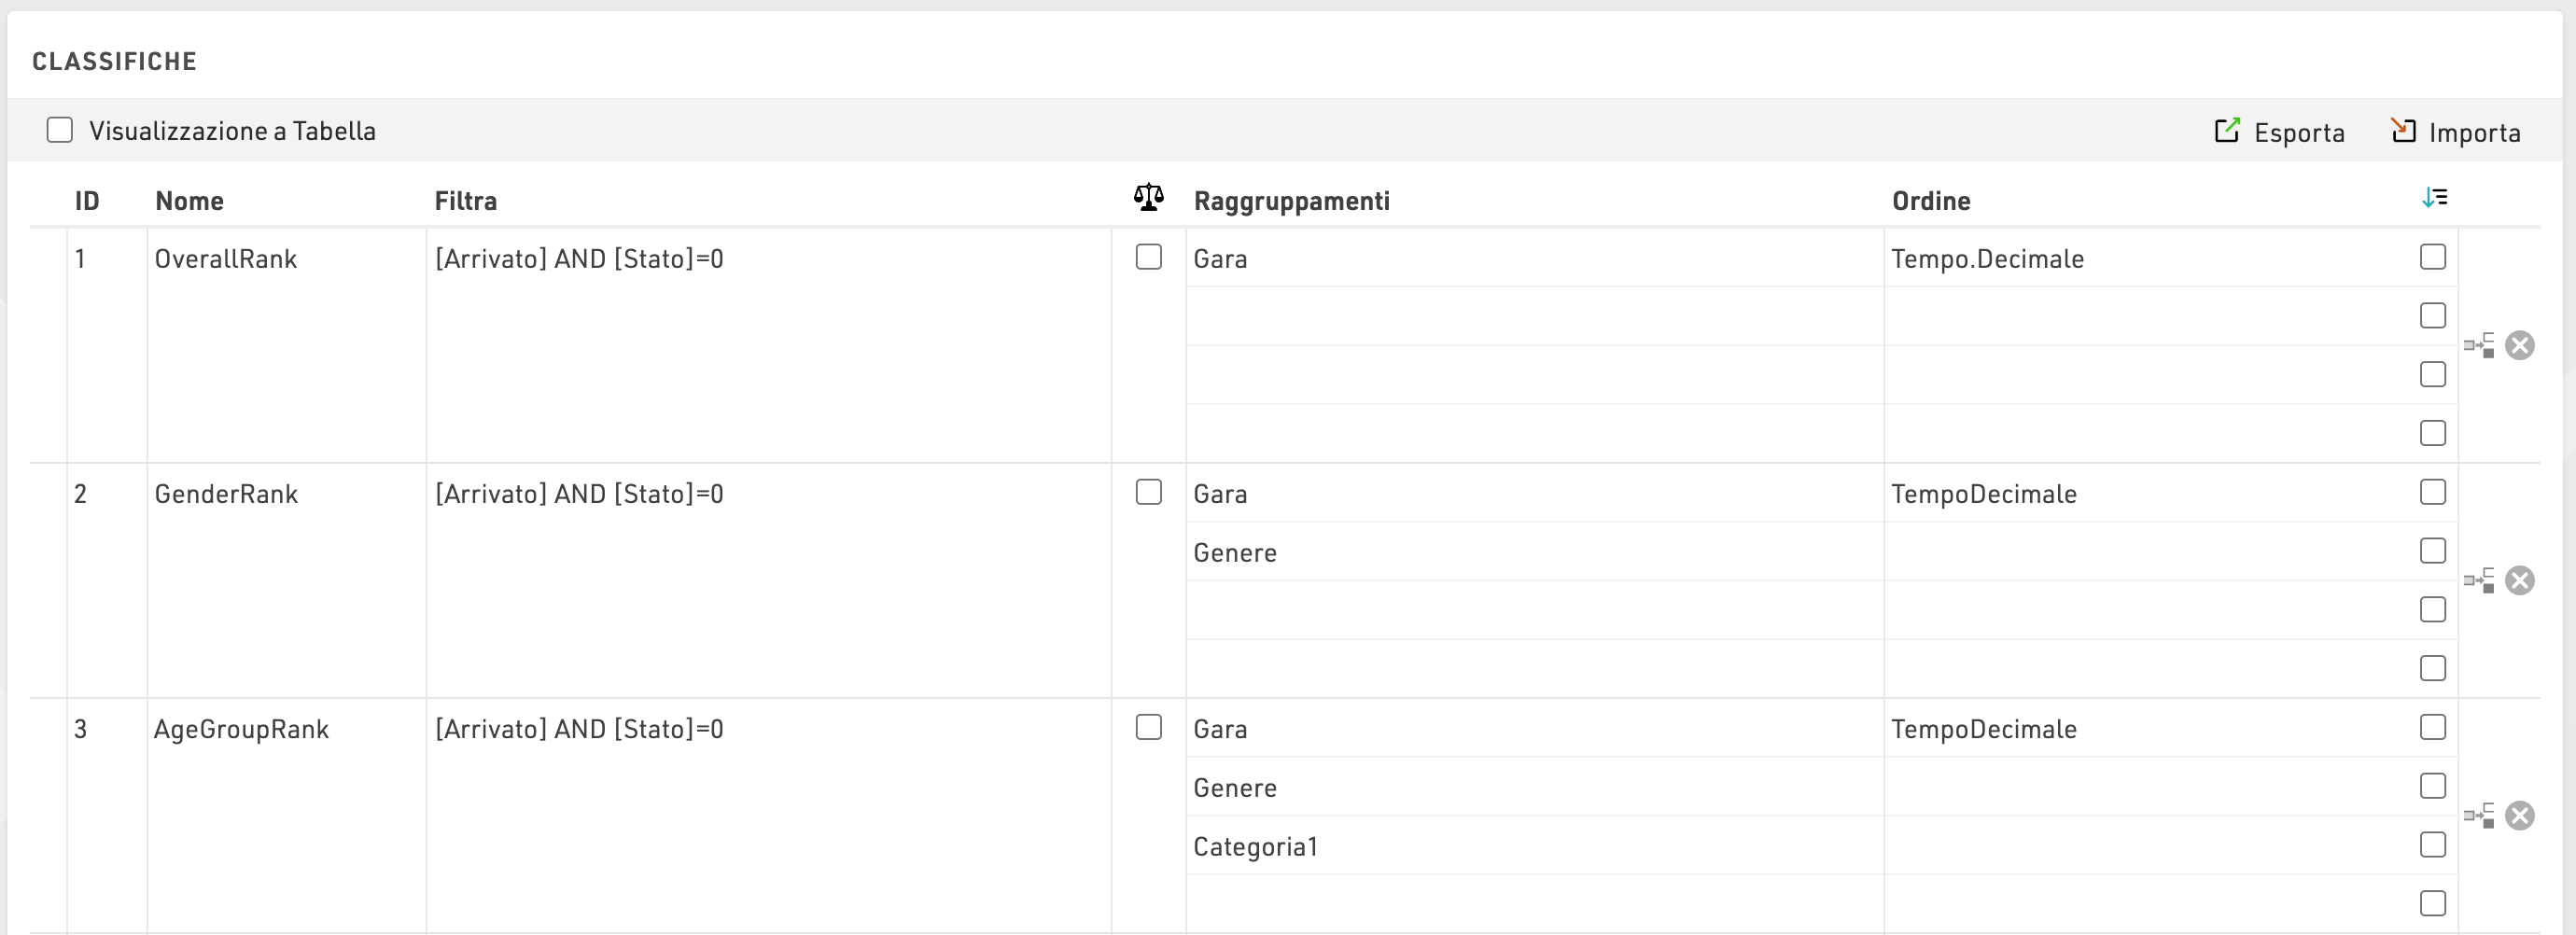
Task: Enable Visualizzazione a Tabella checkbox
Action: coord(60,131)
